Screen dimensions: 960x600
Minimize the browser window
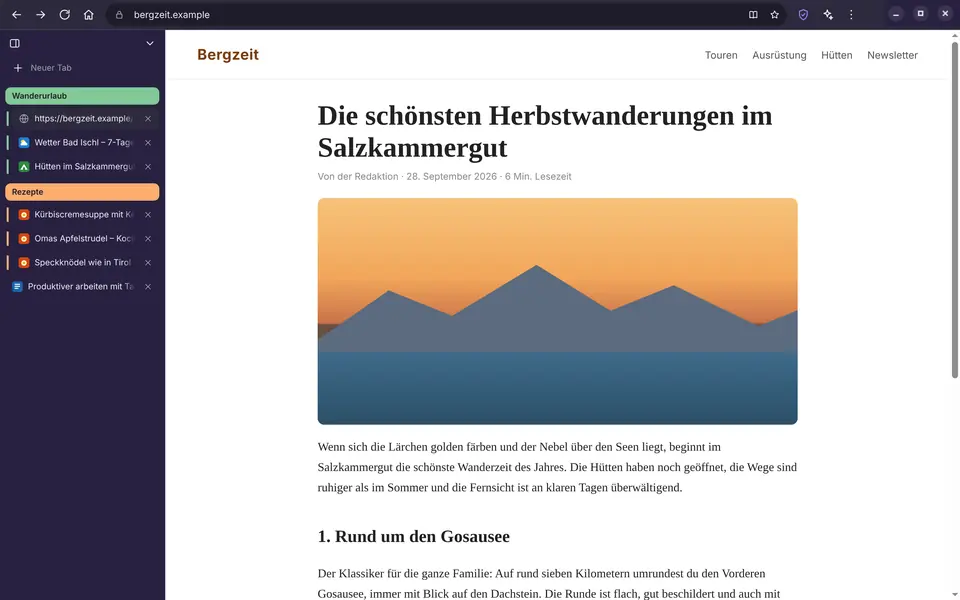point(896,14)
